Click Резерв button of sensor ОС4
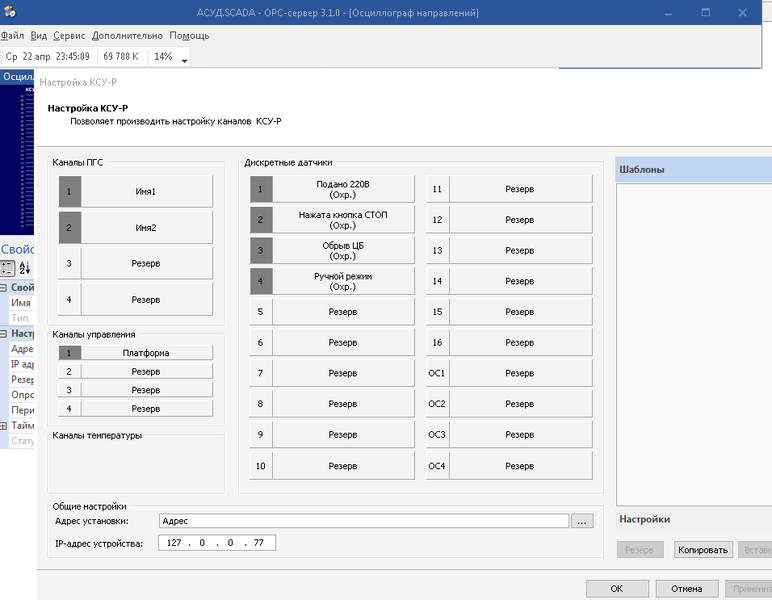 (521, 466)
